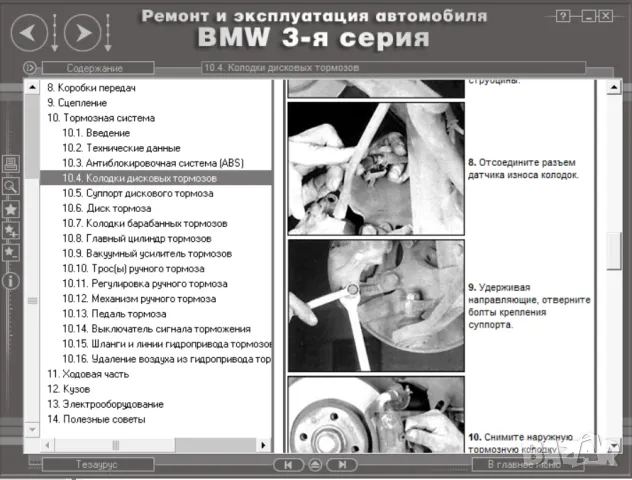
Task: Click the up-arrow button in bottom bar
Action: pos(315,465)
